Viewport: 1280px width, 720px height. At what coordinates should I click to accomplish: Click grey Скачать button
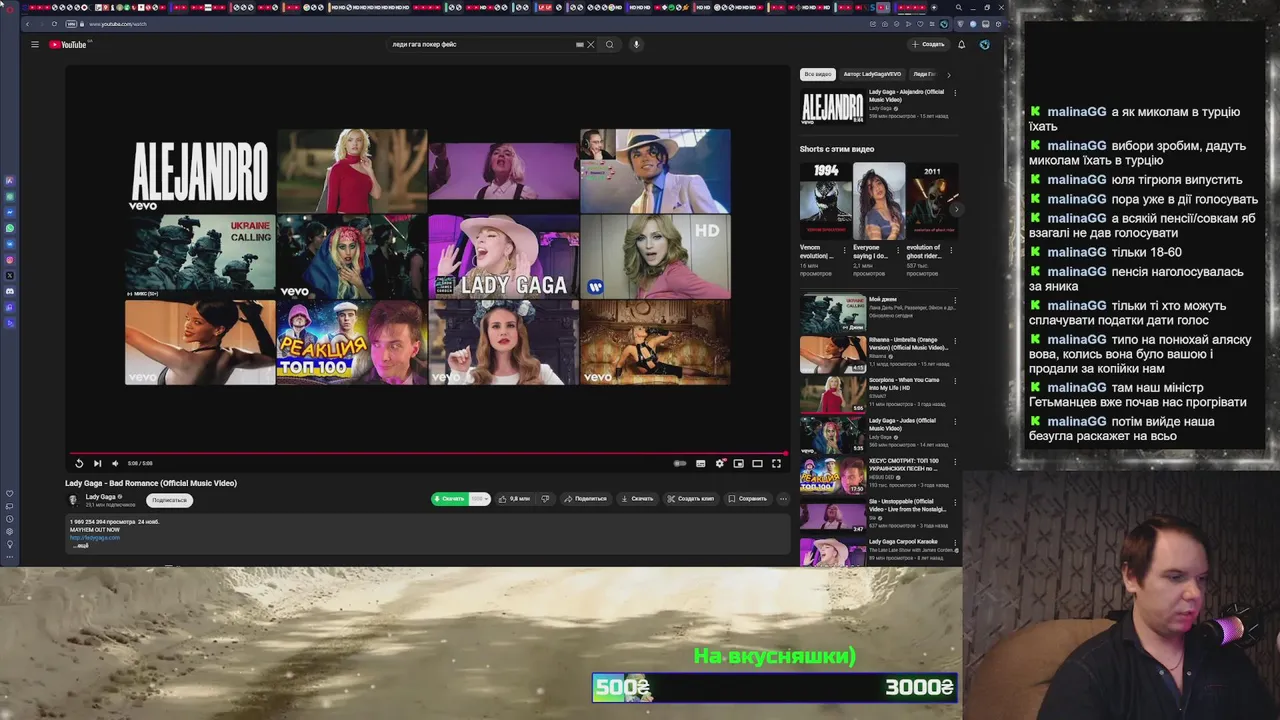(637, 498)
